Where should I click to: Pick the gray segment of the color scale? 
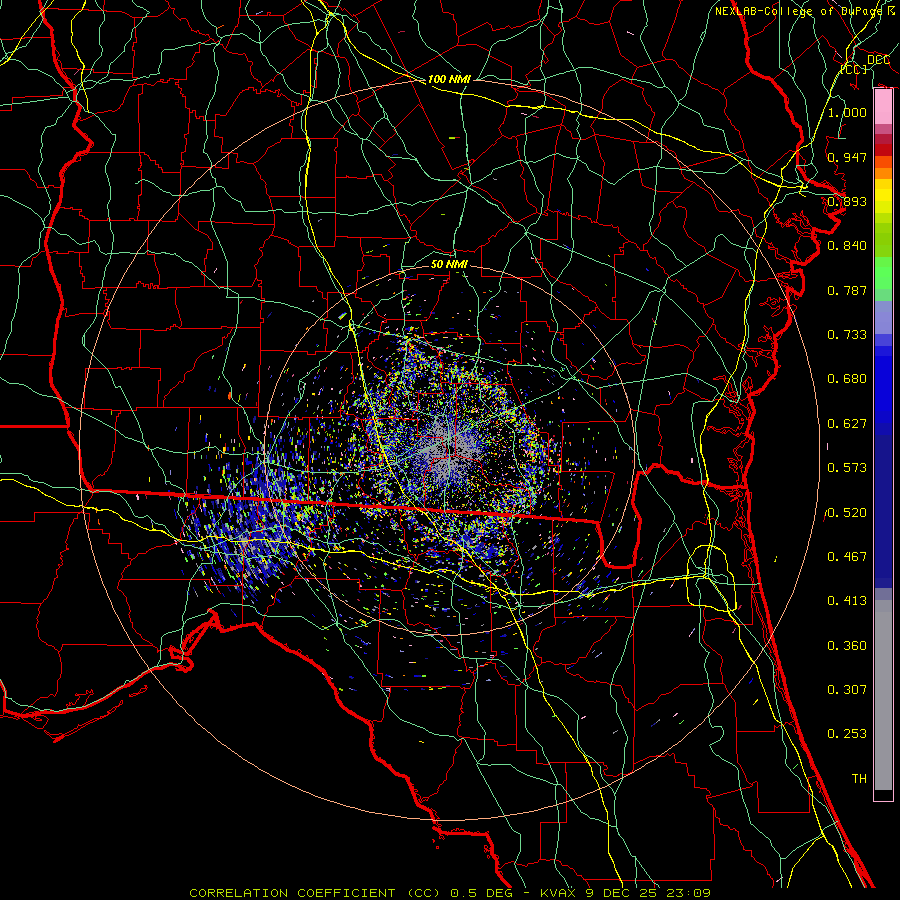883,695
